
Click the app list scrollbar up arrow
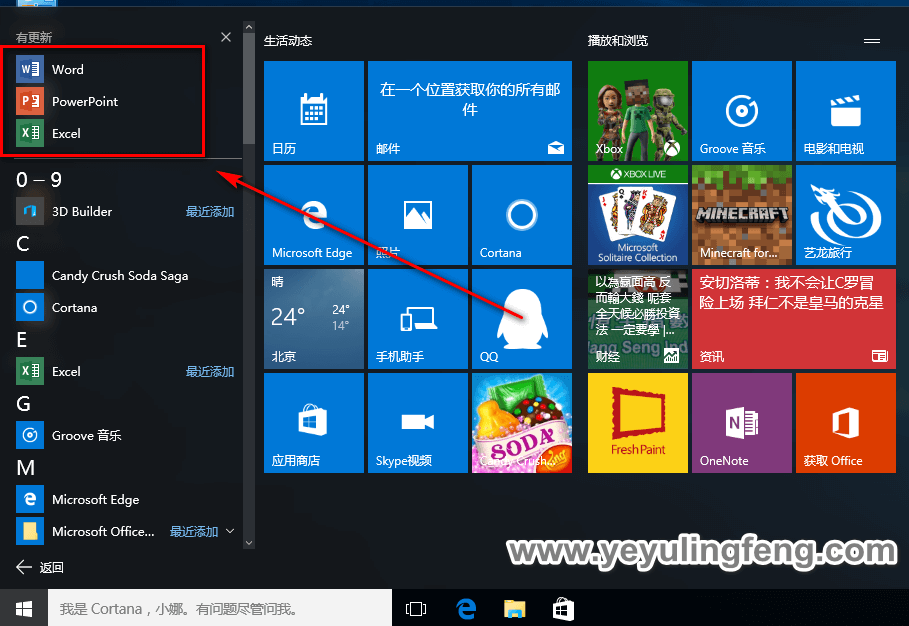(249, 27)
